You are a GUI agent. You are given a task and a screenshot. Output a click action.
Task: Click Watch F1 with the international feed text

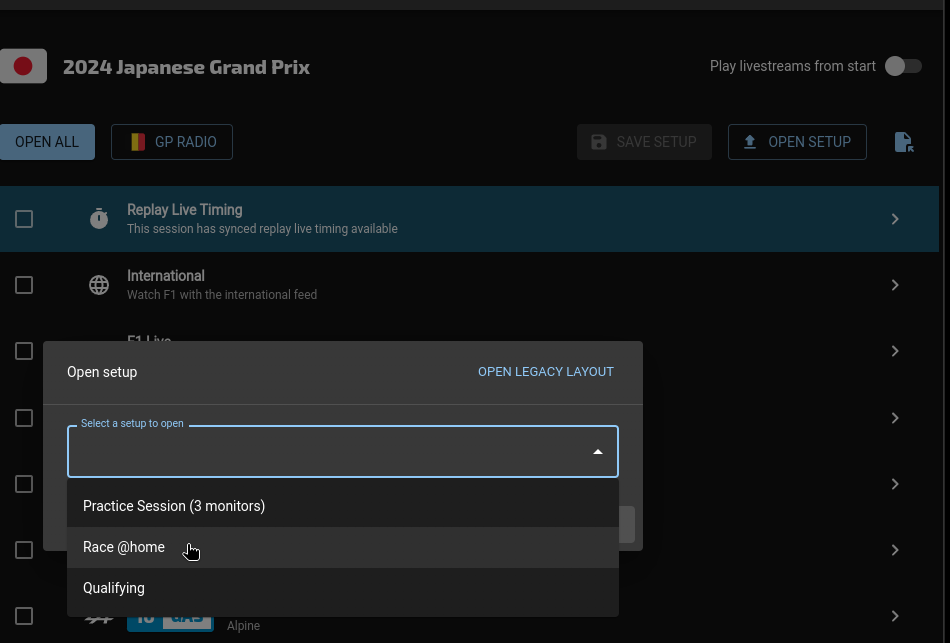[222, 295]
